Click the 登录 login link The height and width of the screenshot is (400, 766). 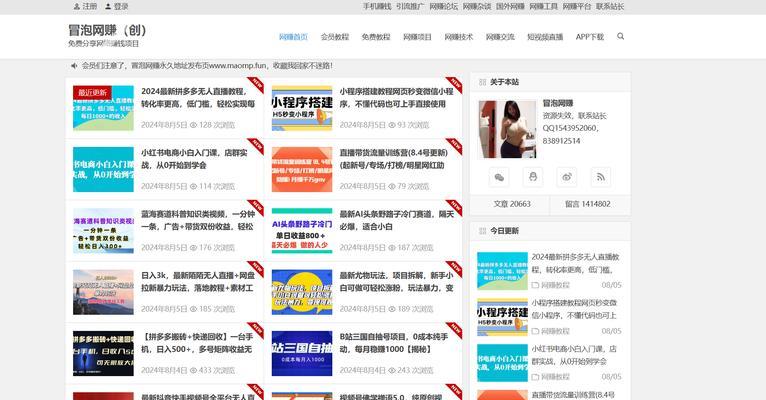point(121,6)
